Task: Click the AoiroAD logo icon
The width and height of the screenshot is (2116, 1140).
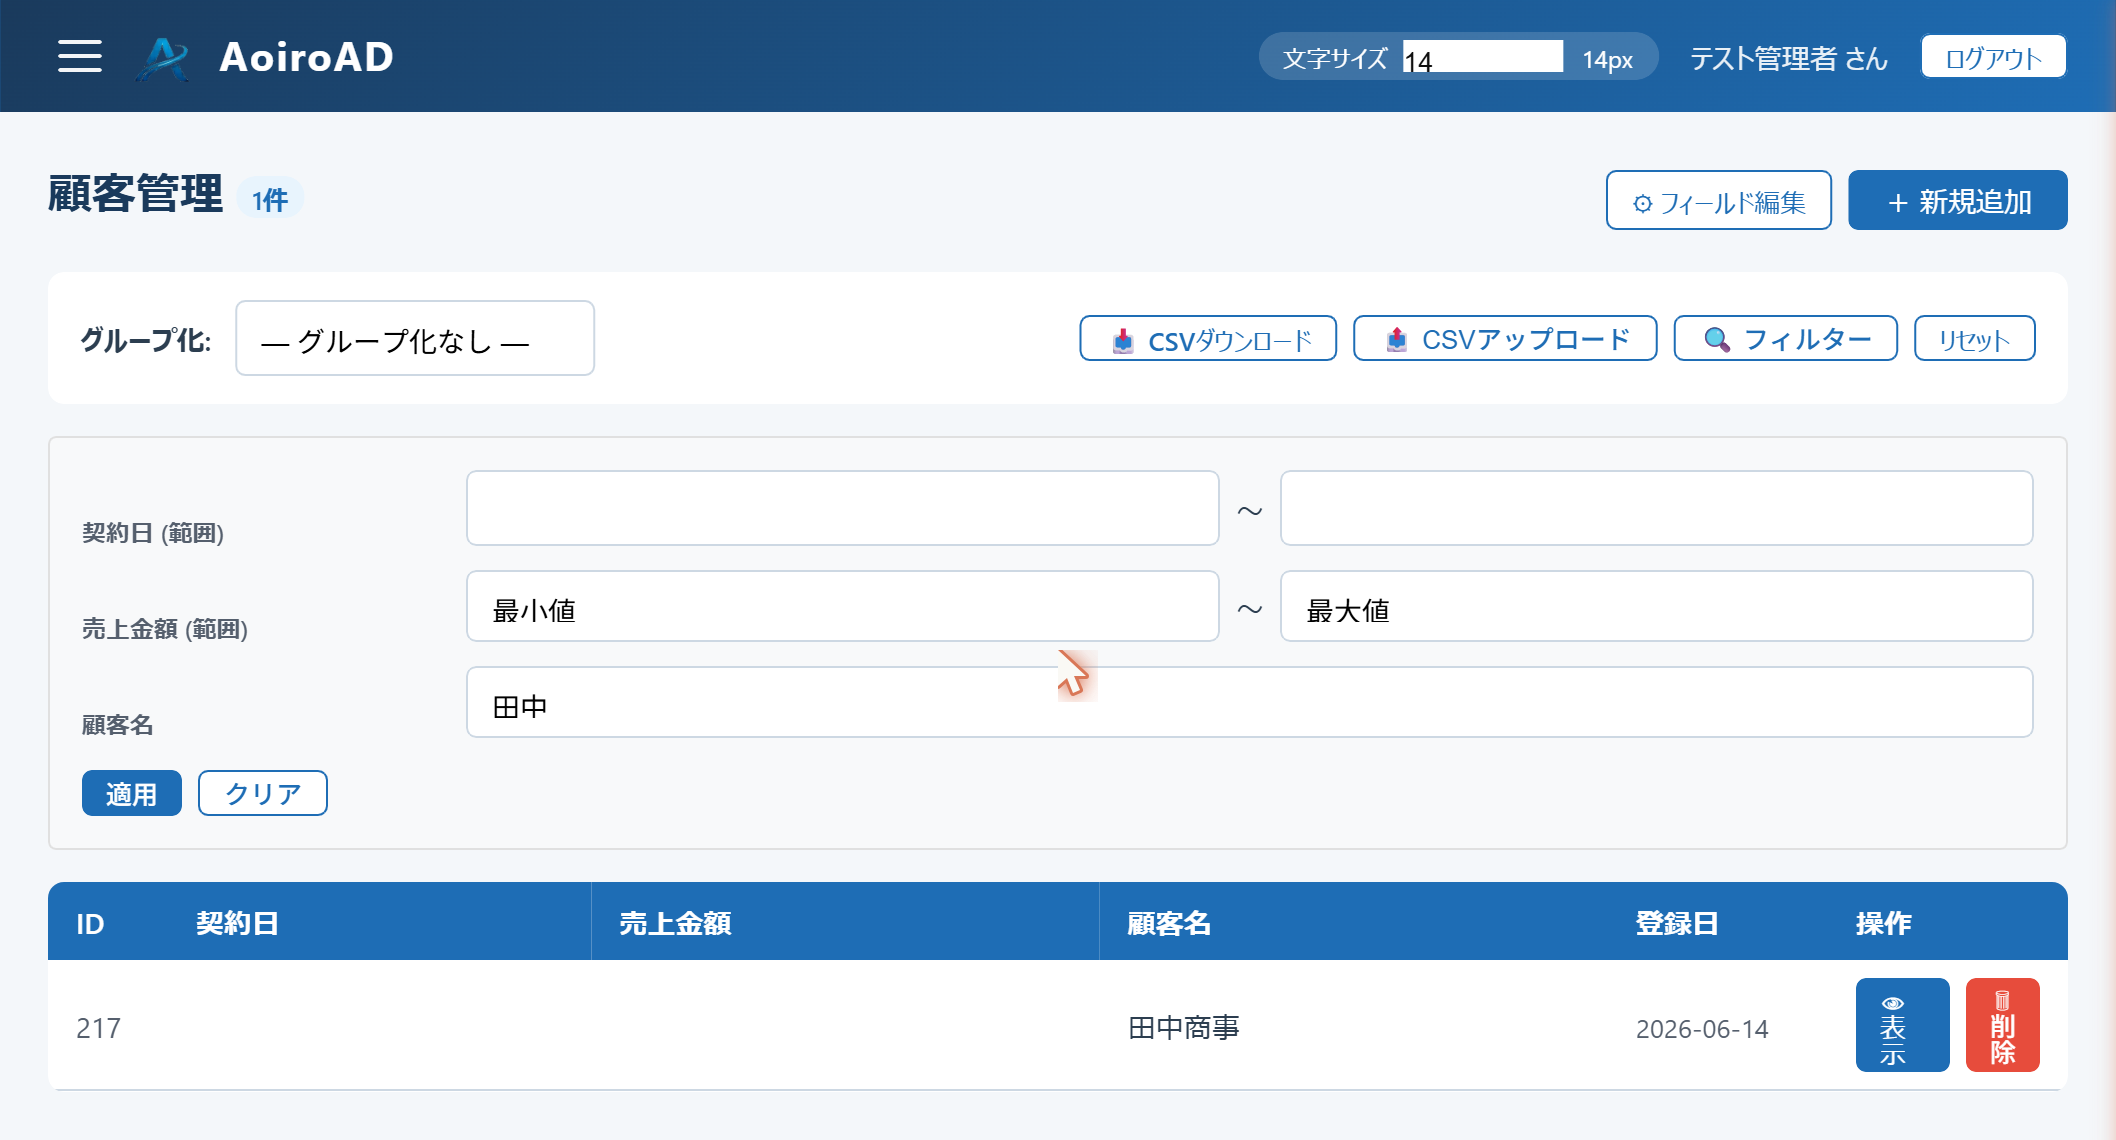Action: coord(162,57)
